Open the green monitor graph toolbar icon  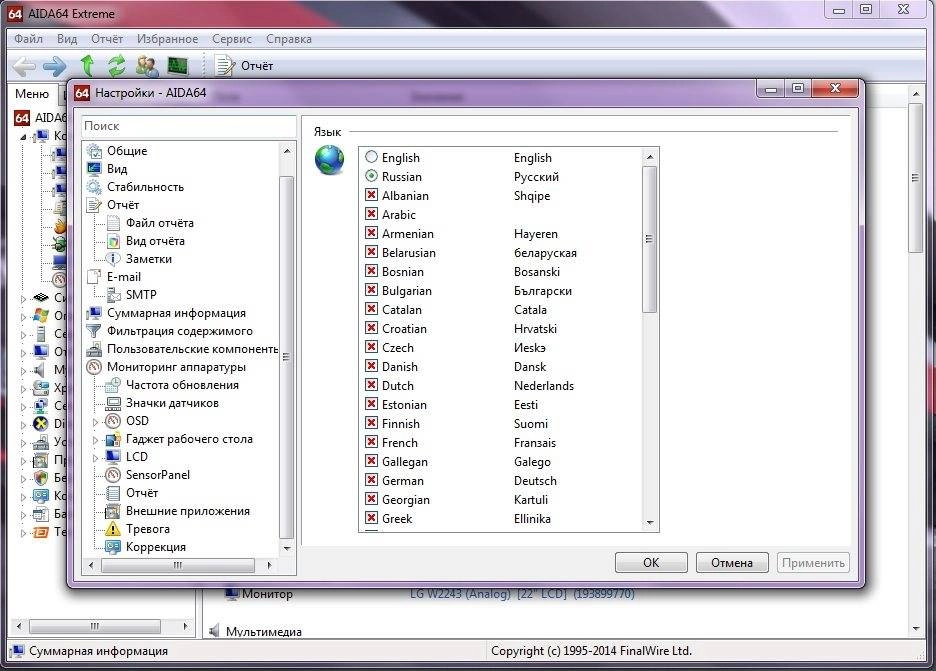178,66
